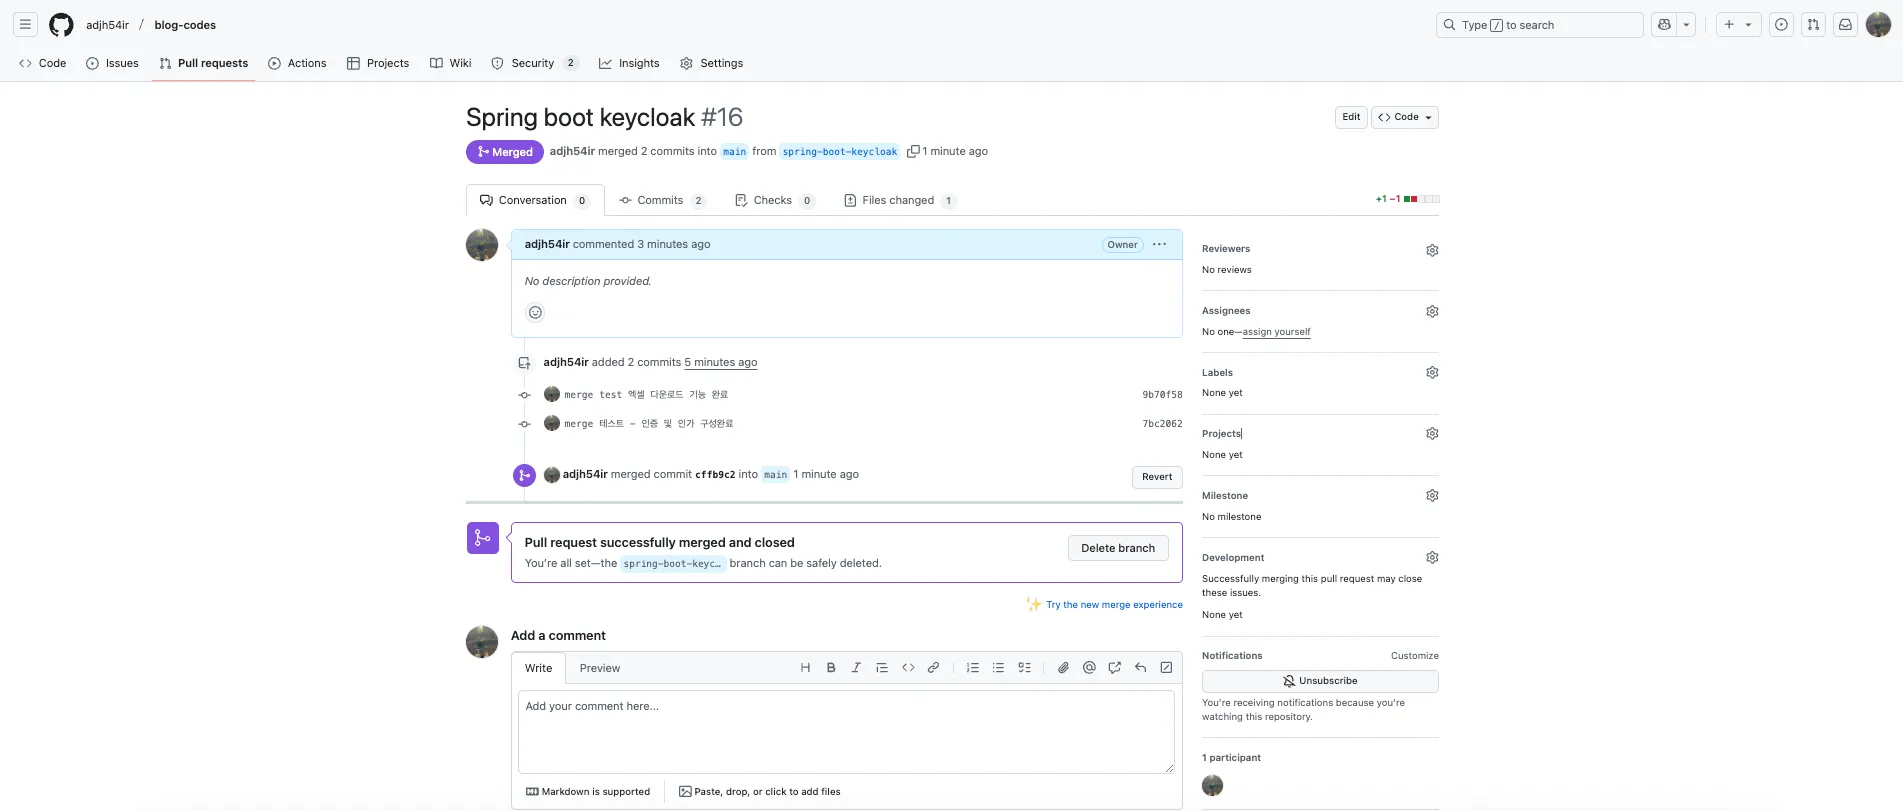Apply bold formatting in the comment editor

831,668
